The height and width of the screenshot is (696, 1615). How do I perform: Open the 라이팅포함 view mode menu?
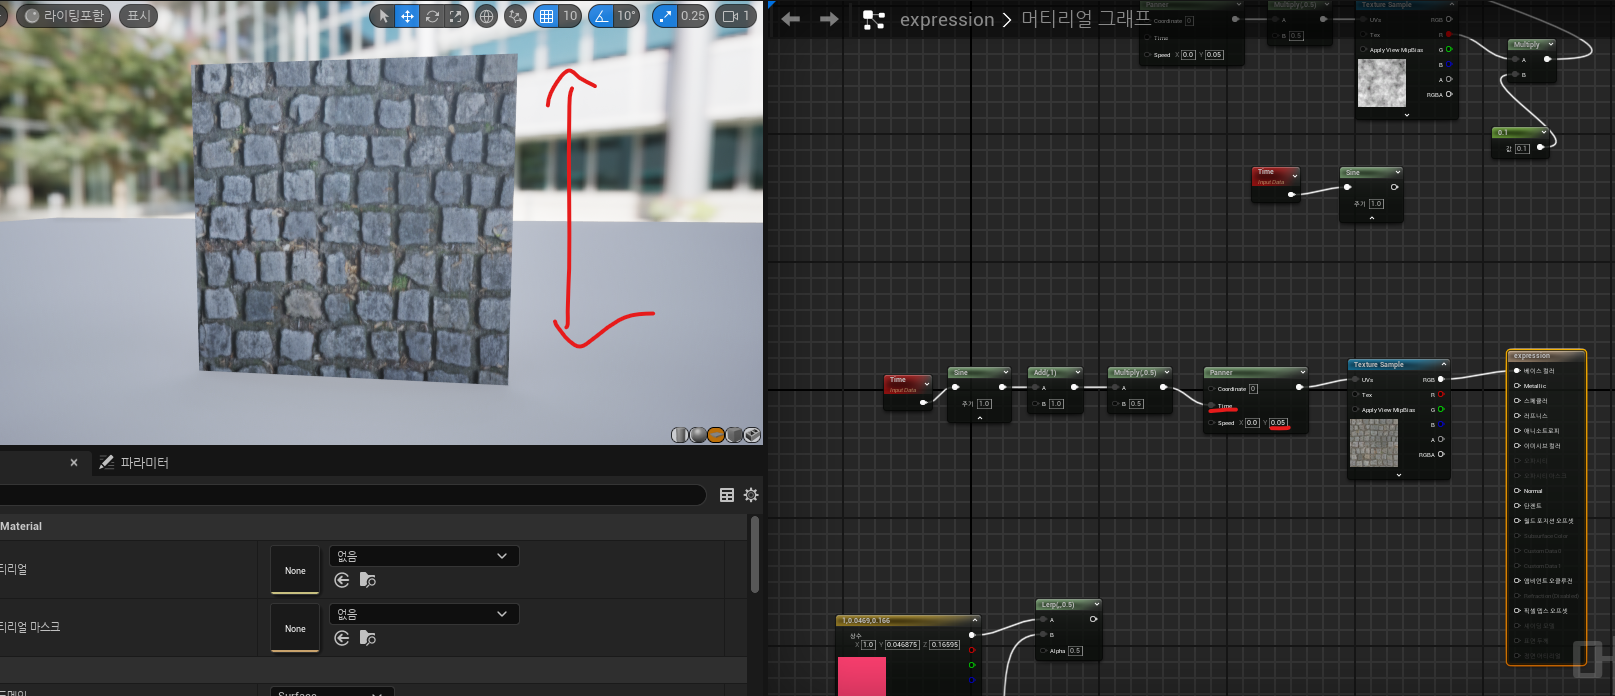pyautogui.click(x=63, y=16)
